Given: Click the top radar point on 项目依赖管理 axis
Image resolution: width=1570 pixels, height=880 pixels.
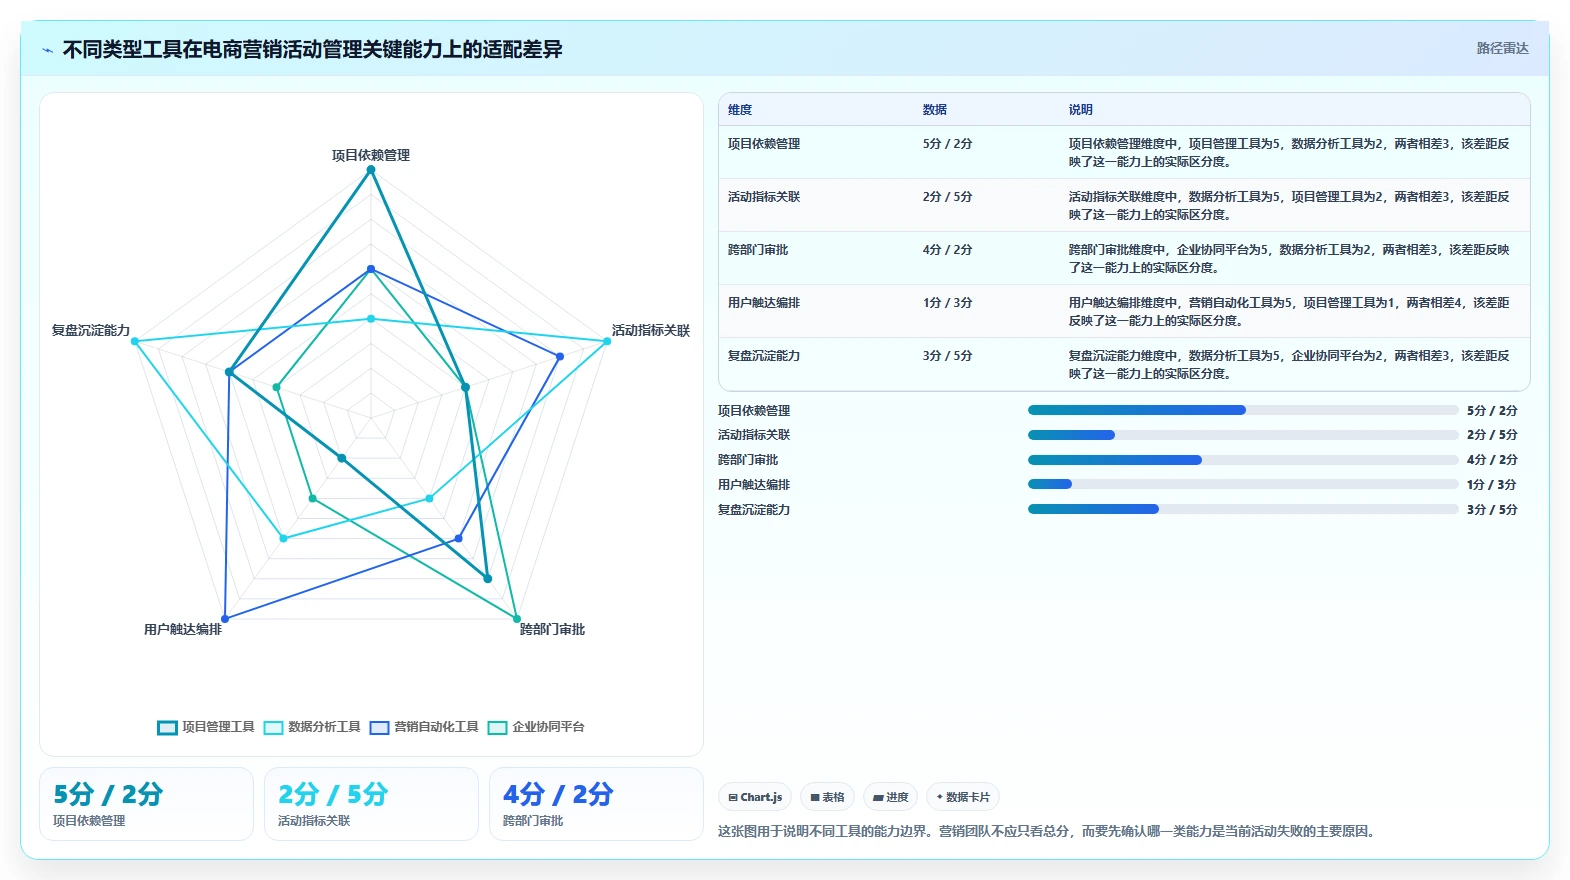Looking at the screenshot, I should 371,170.
